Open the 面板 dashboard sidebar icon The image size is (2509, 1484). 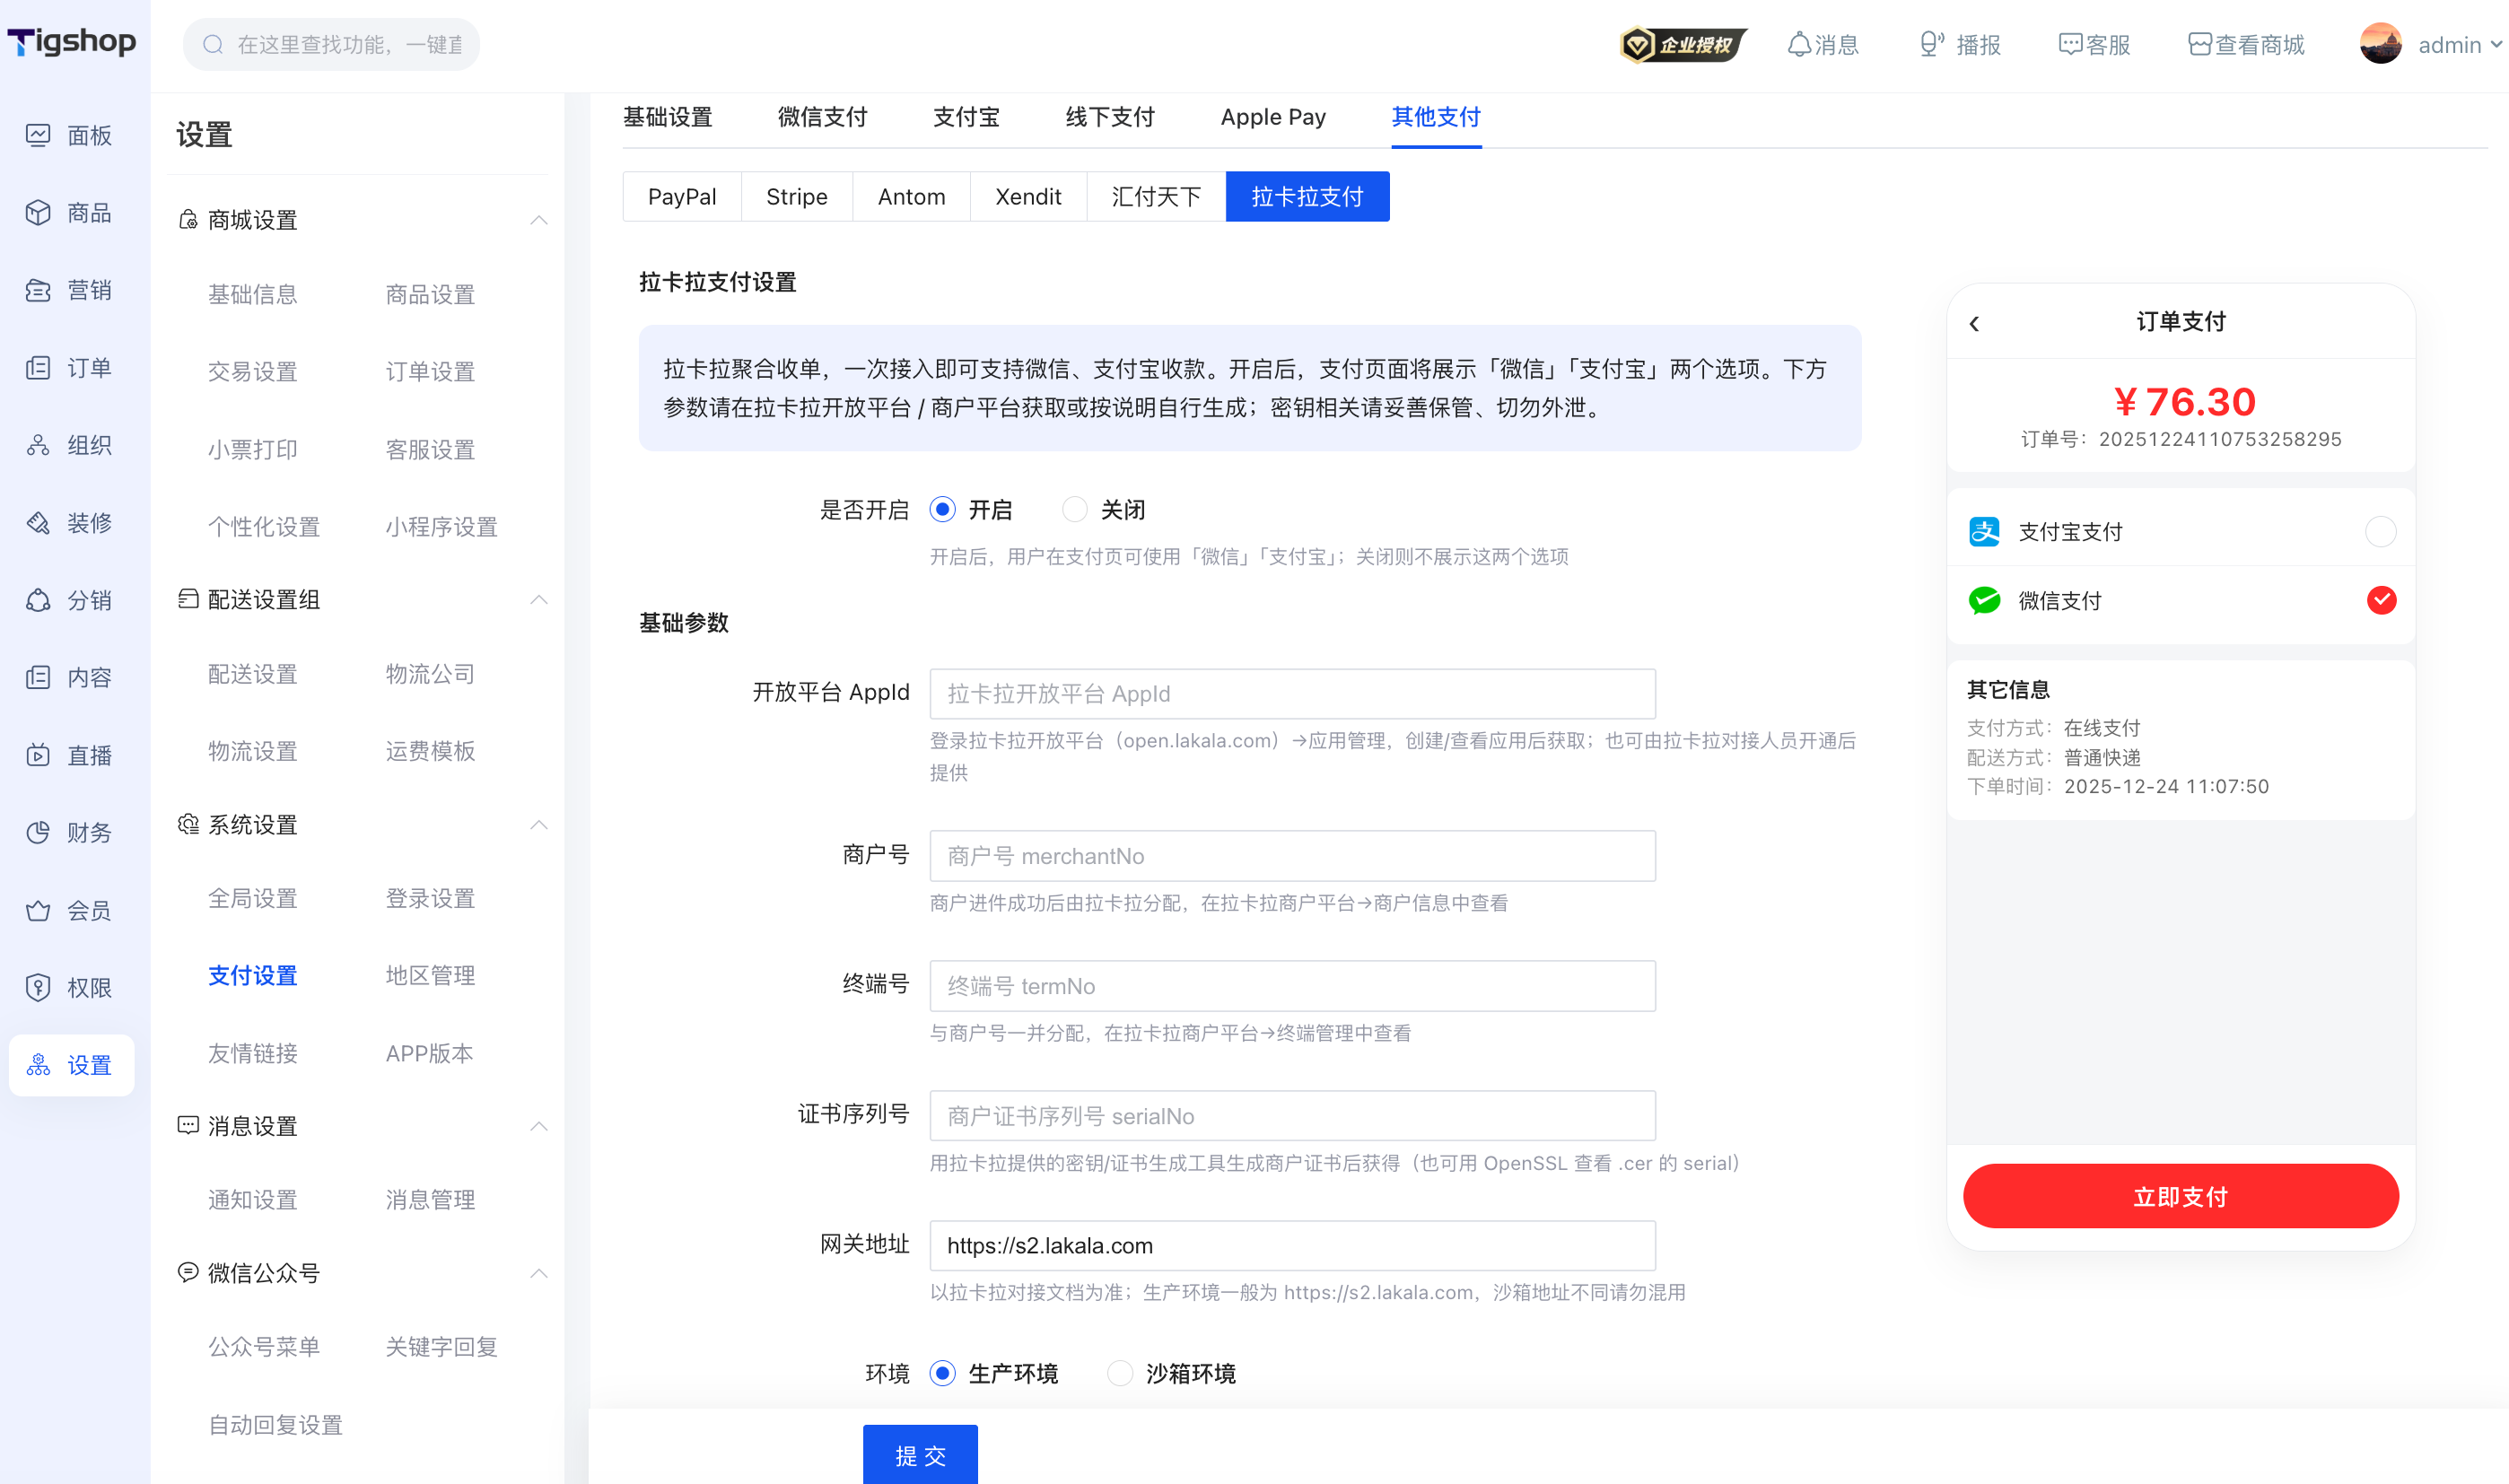[38, 135]
